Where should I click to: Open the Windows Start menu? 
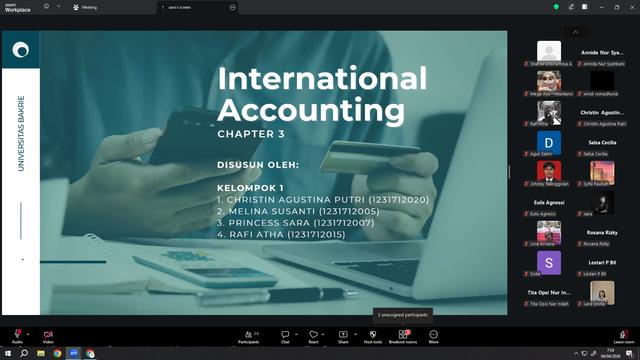point(8,353)
